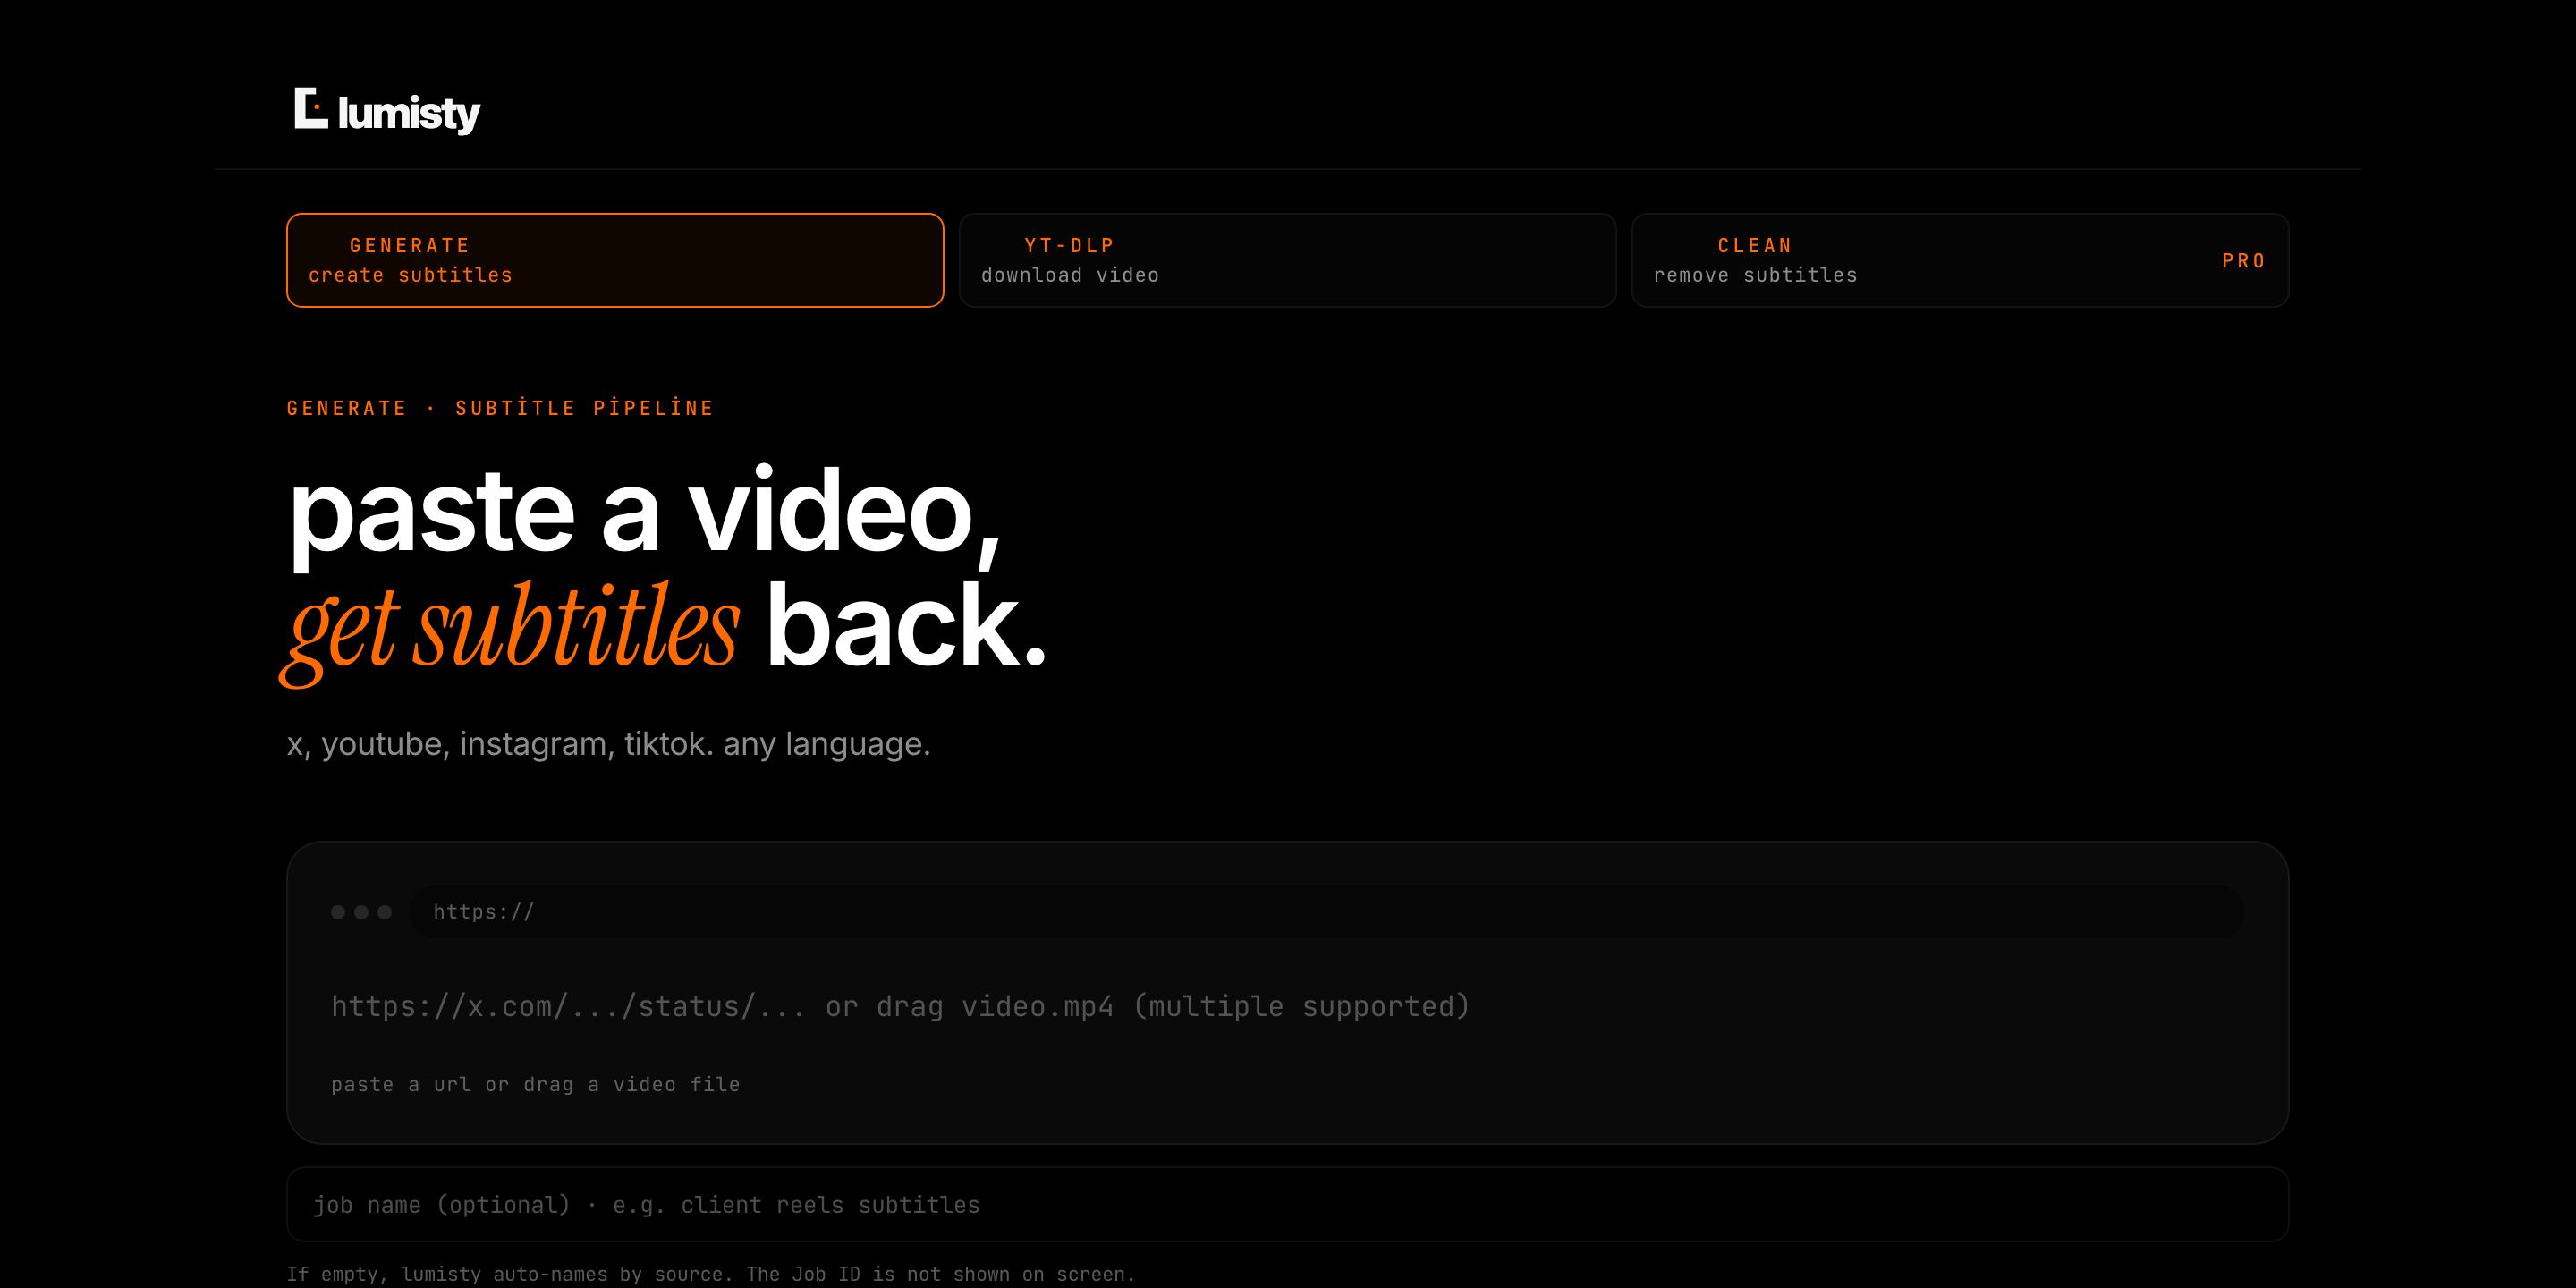Click the PRO badge on the CLEAN tab
This screenshot has height=1288, width=2576.
pos(2243,261)
